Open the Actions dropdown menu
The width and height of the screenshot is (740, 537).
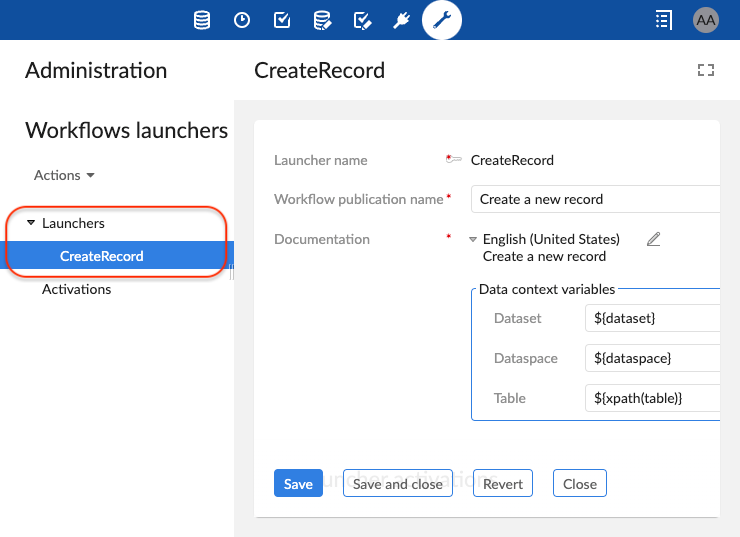tap(64, 175)
